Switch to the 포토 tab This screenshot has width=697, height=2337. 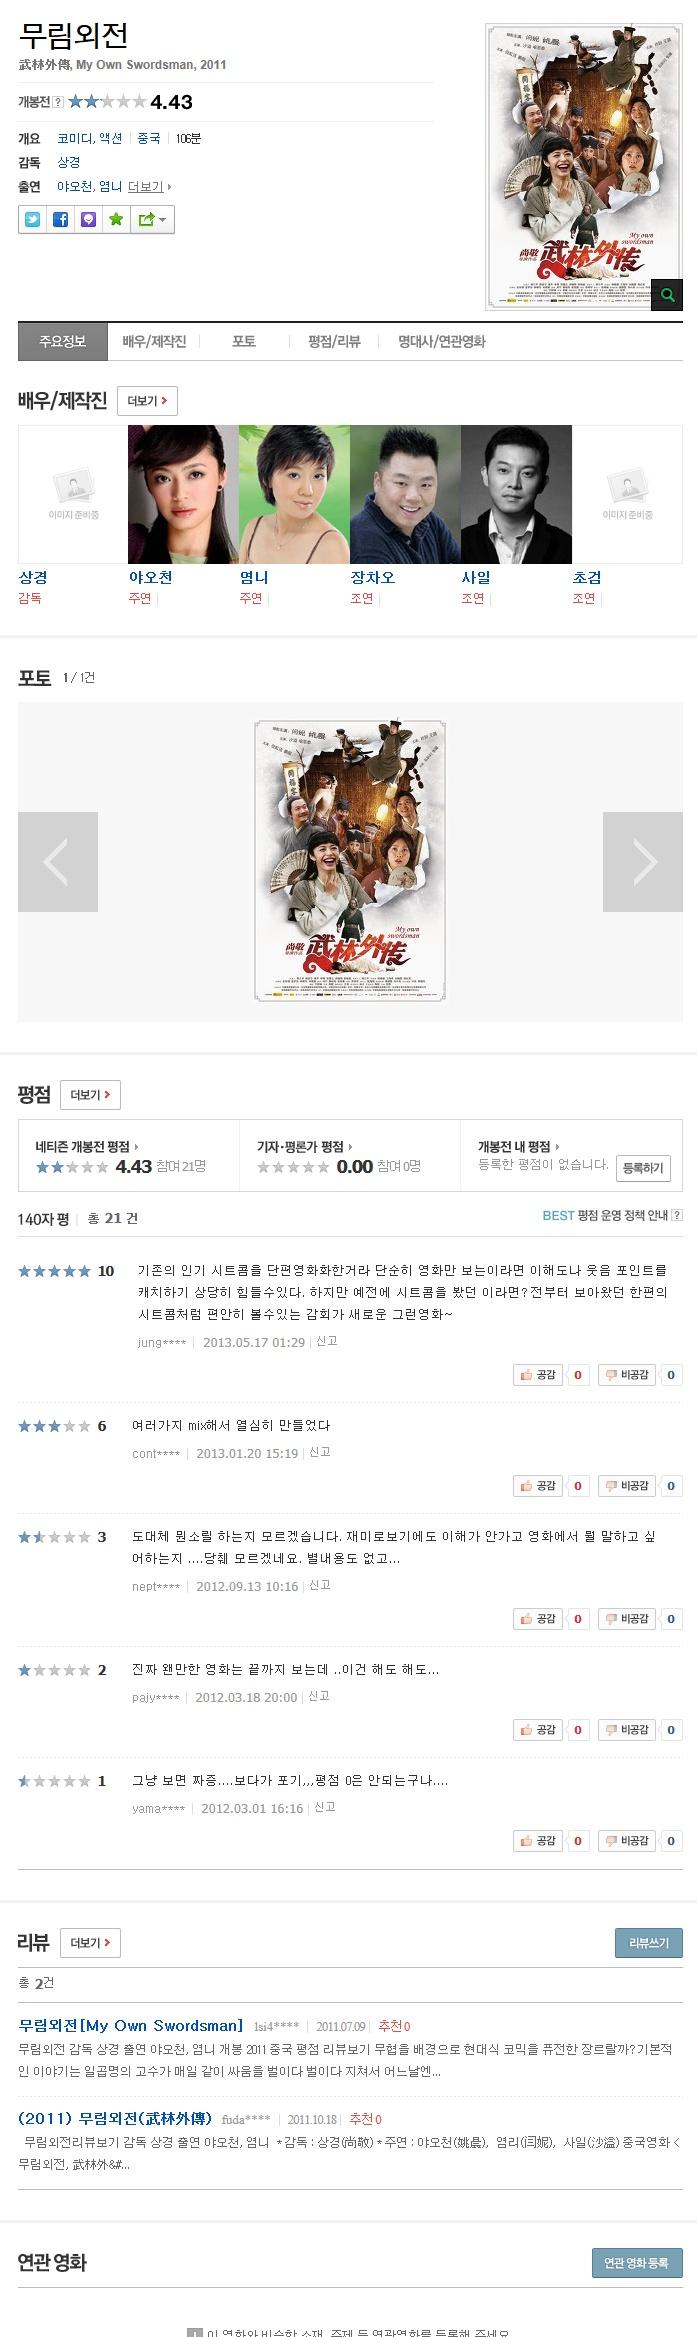244,341
